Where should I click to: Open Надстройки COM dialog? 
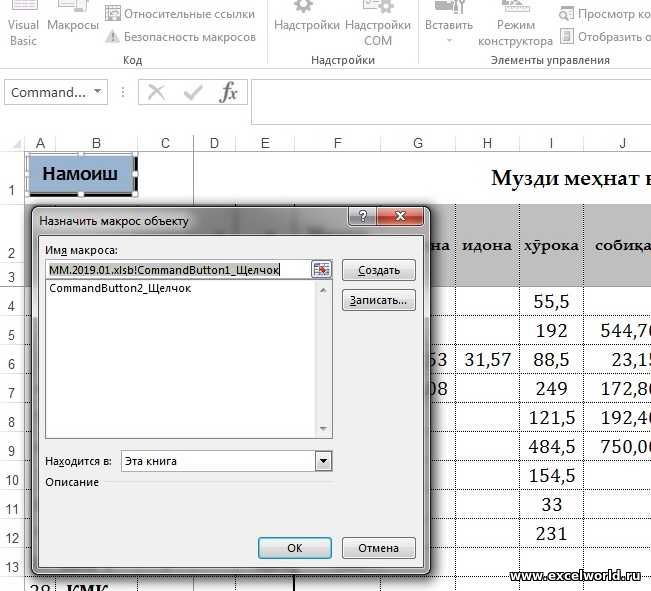coord(378,25)
